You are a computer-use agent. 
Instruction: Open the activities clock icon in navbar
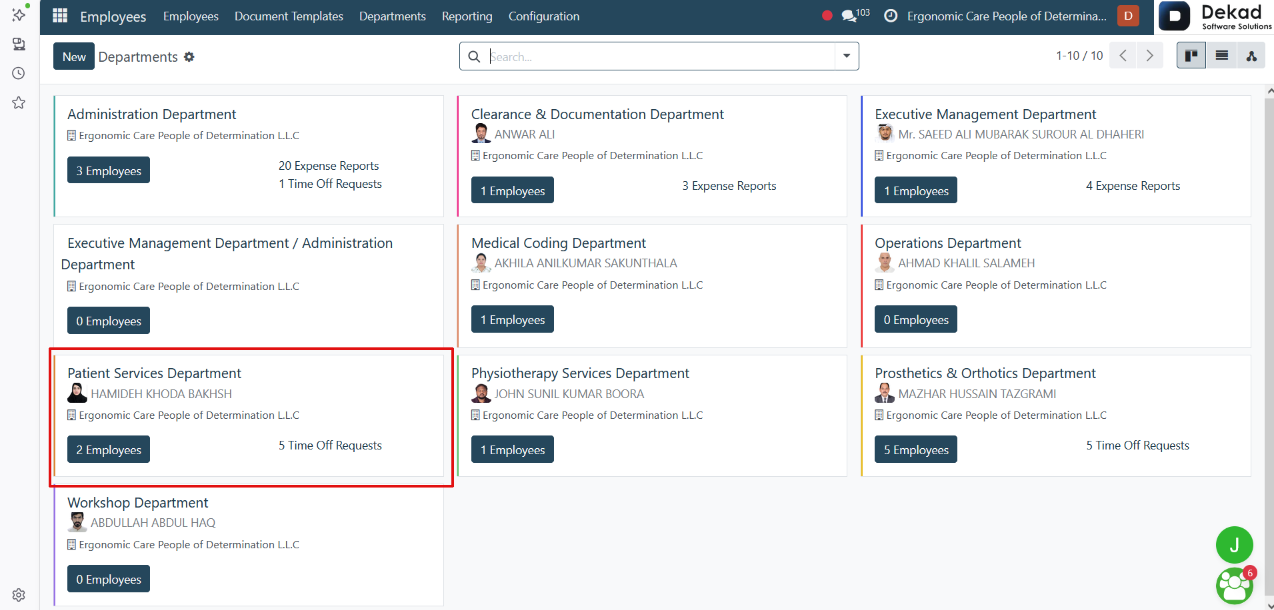890,16
